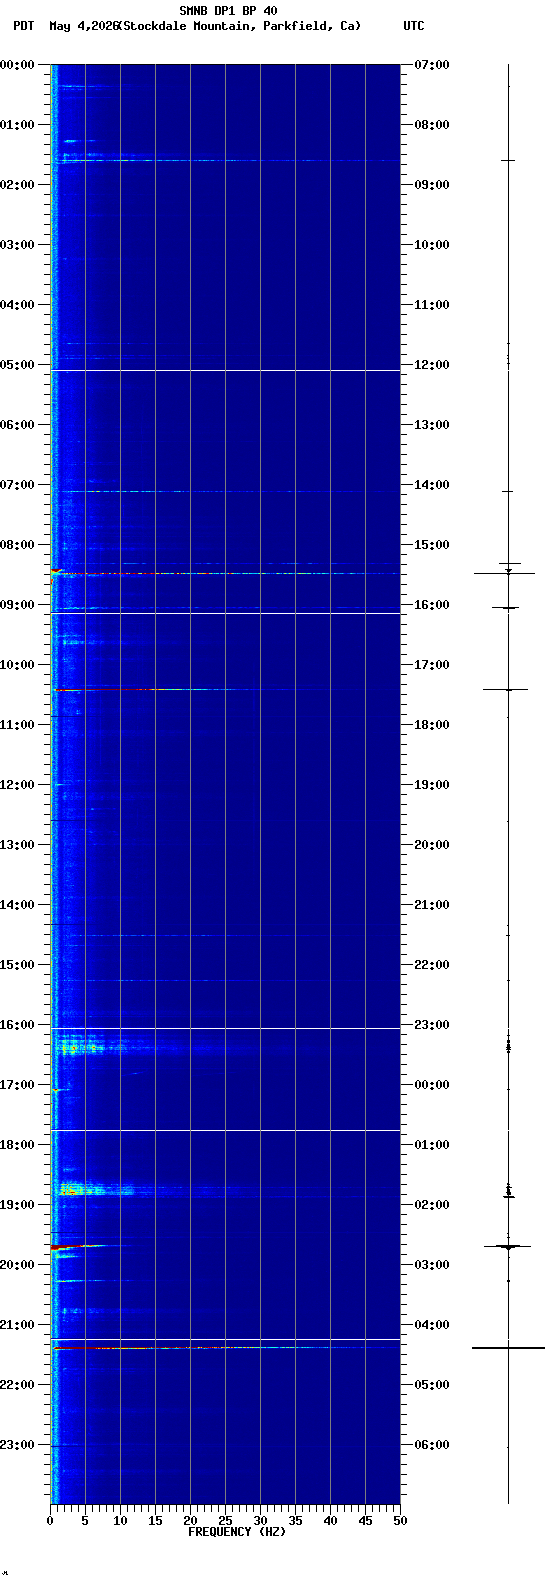Click the '14:00' UTC axis label

[432, 485]
